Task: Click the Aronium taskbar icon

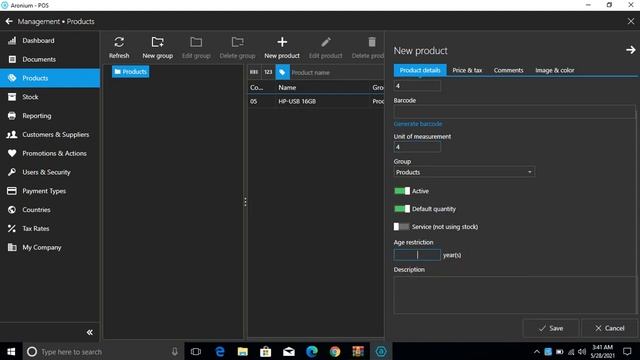Action: click(381, 351)
